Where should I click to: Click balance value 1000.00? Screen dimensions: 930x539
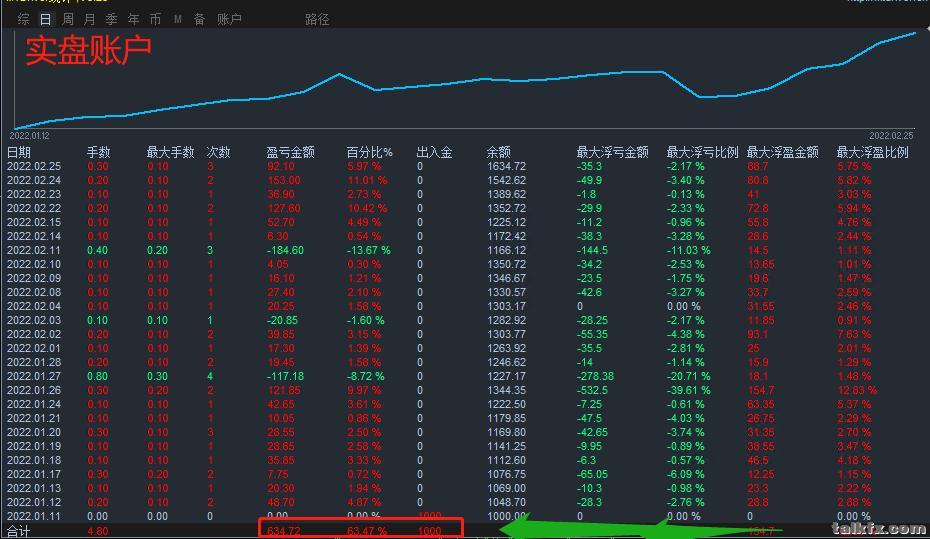pos(507,516)
